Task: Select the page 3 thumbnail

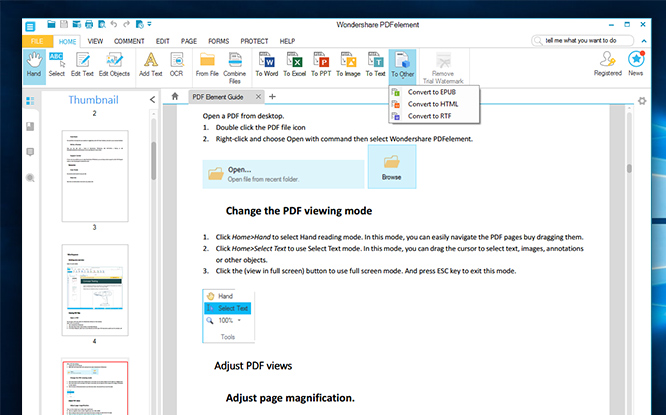Action: 95,176
